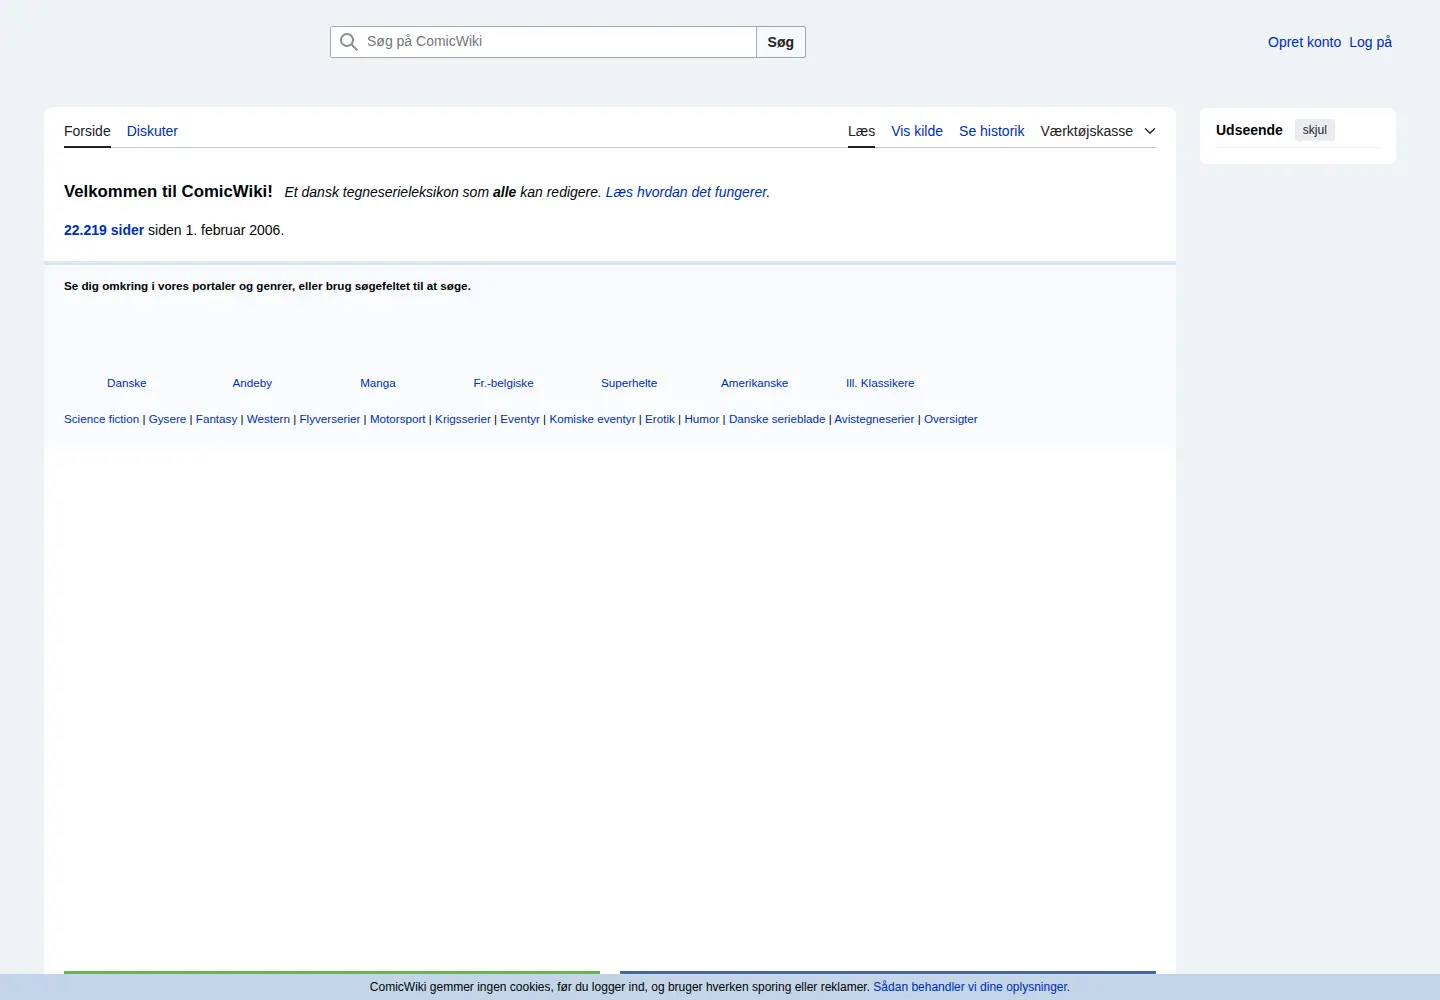Open the '22.219 sider' link

tap(104, 230)
